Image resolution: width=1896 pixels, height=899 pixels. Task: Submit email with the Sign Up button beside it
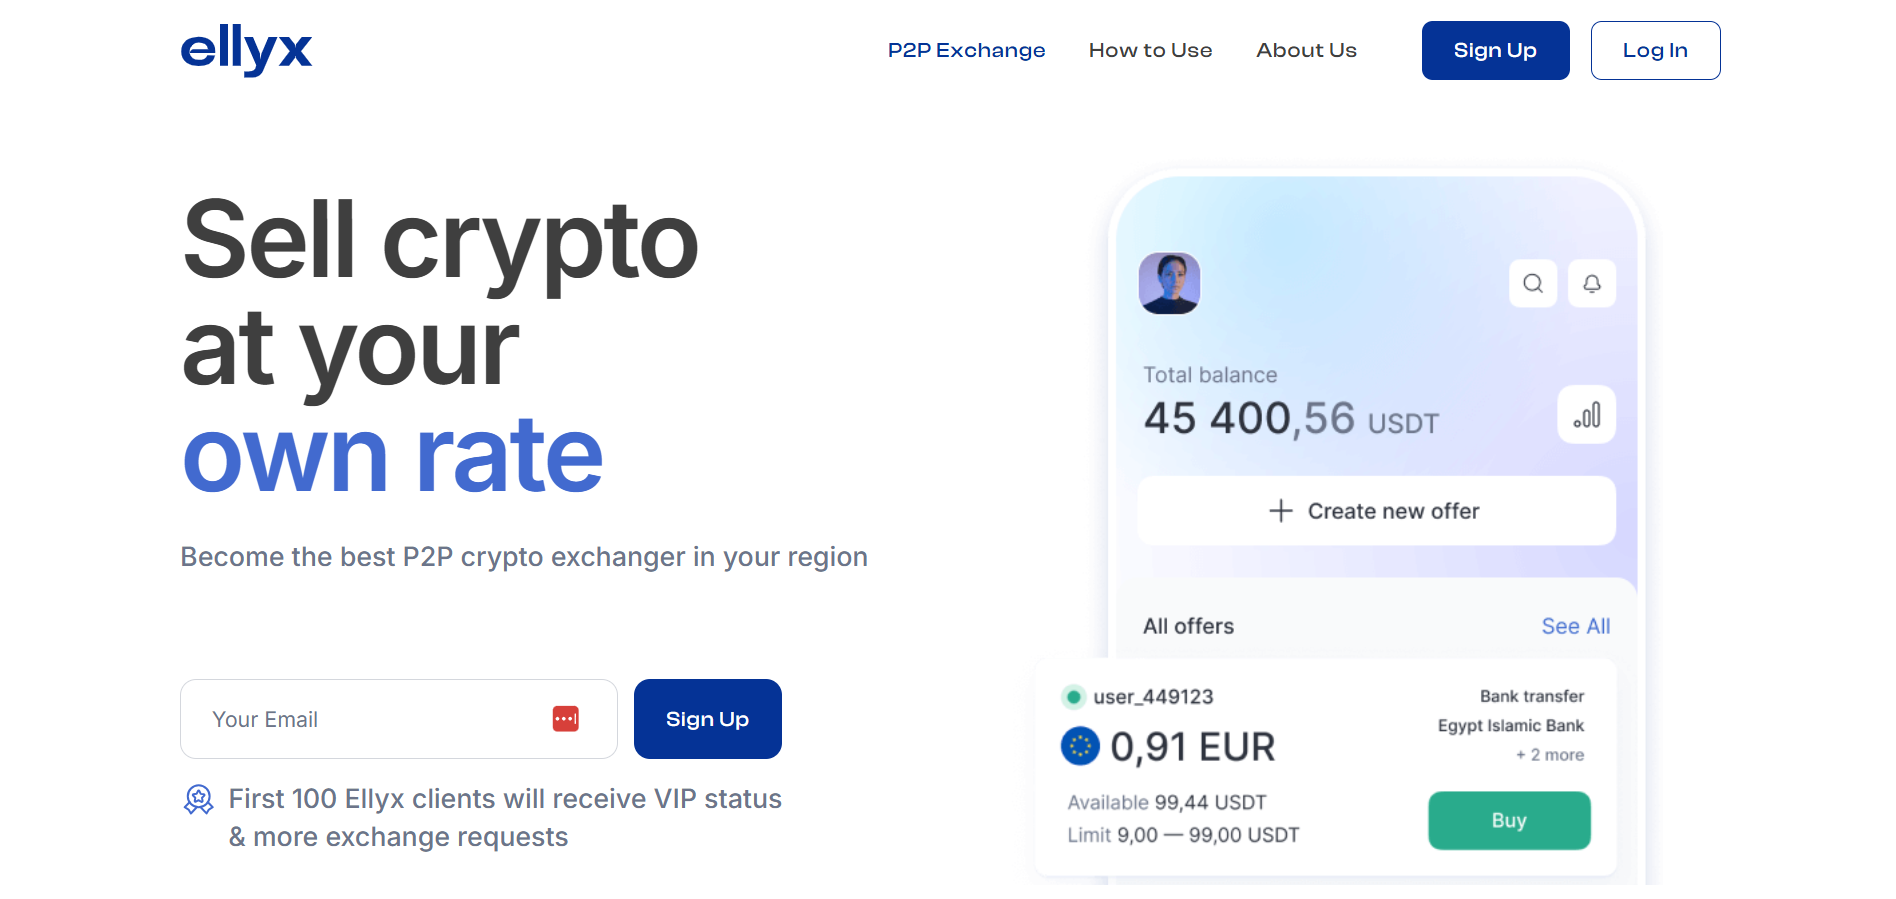[707, 719]
